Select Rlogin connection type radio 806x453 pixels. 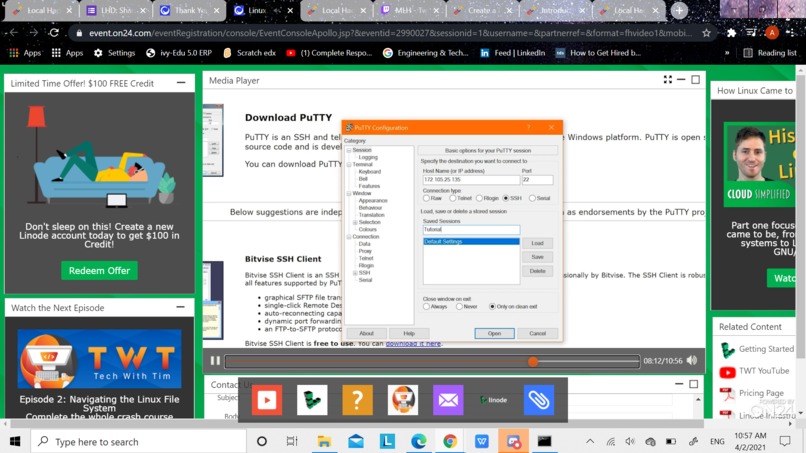click(479, 198)
